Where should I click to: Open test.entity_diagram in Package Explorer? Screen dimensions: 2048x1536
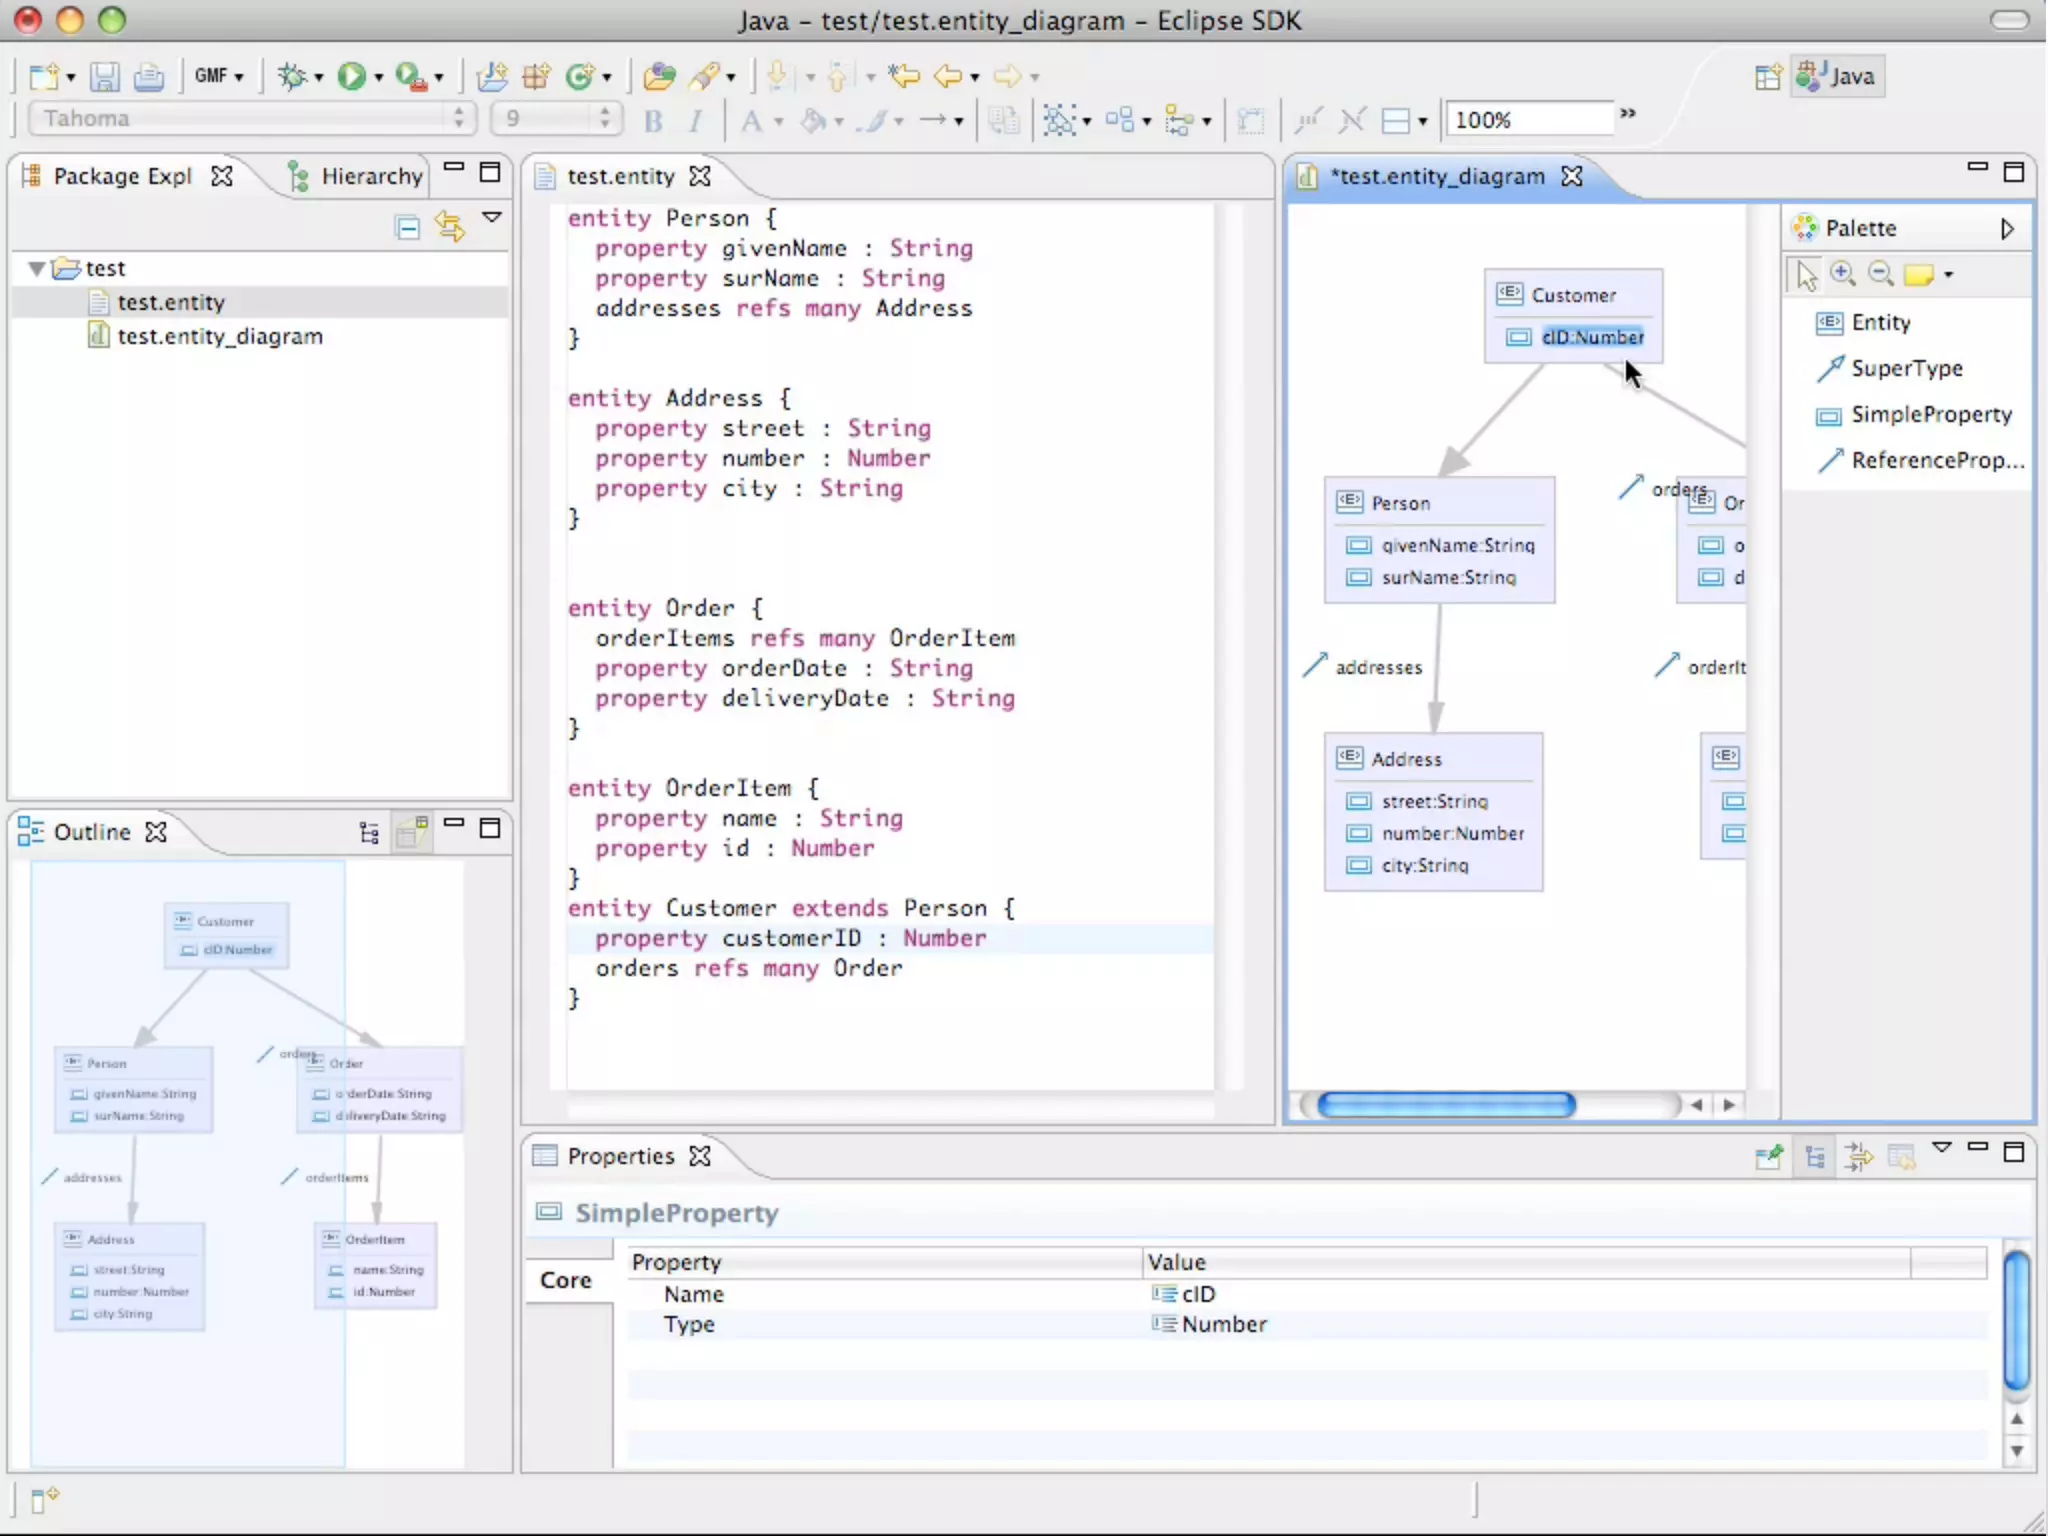(219, 336)
